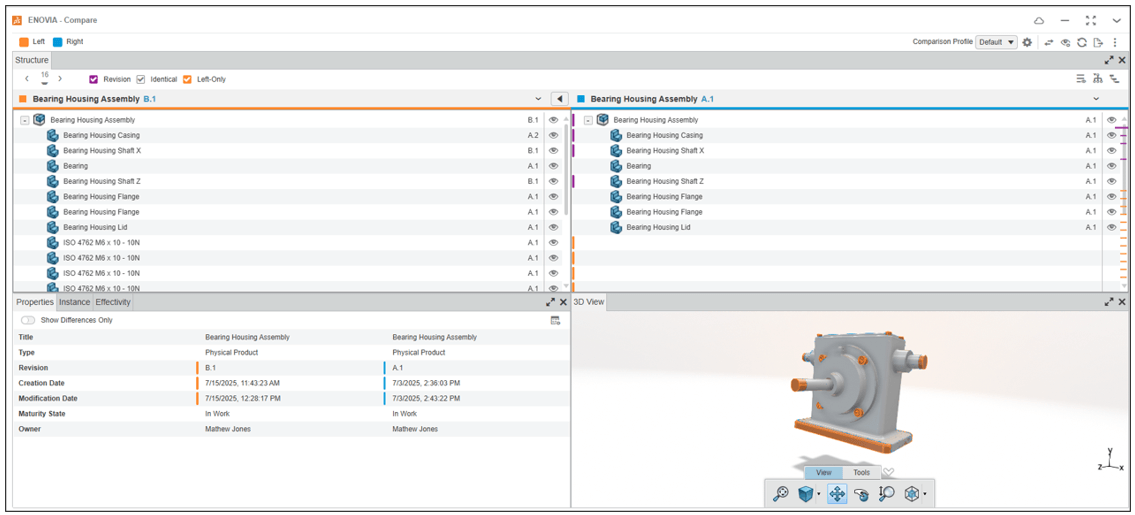Enable the Show Differences Only switch
Viewport: 1135px width, 515px height.
[28, 320]
